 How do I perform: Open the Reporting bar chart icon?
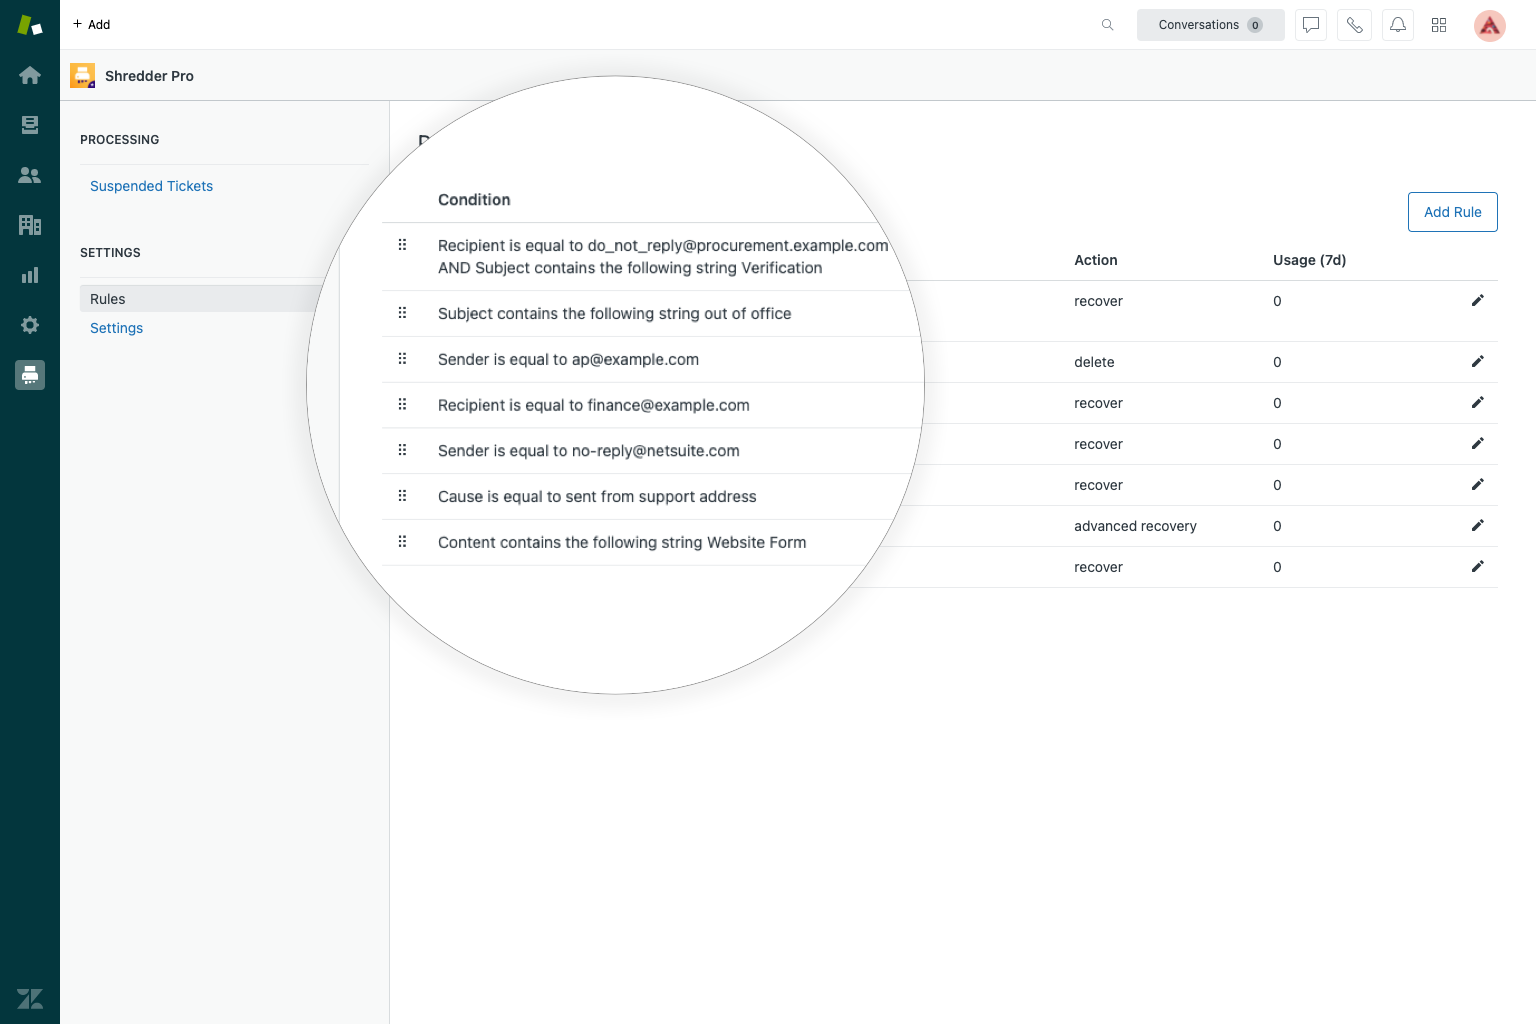(x=30, y=275)
